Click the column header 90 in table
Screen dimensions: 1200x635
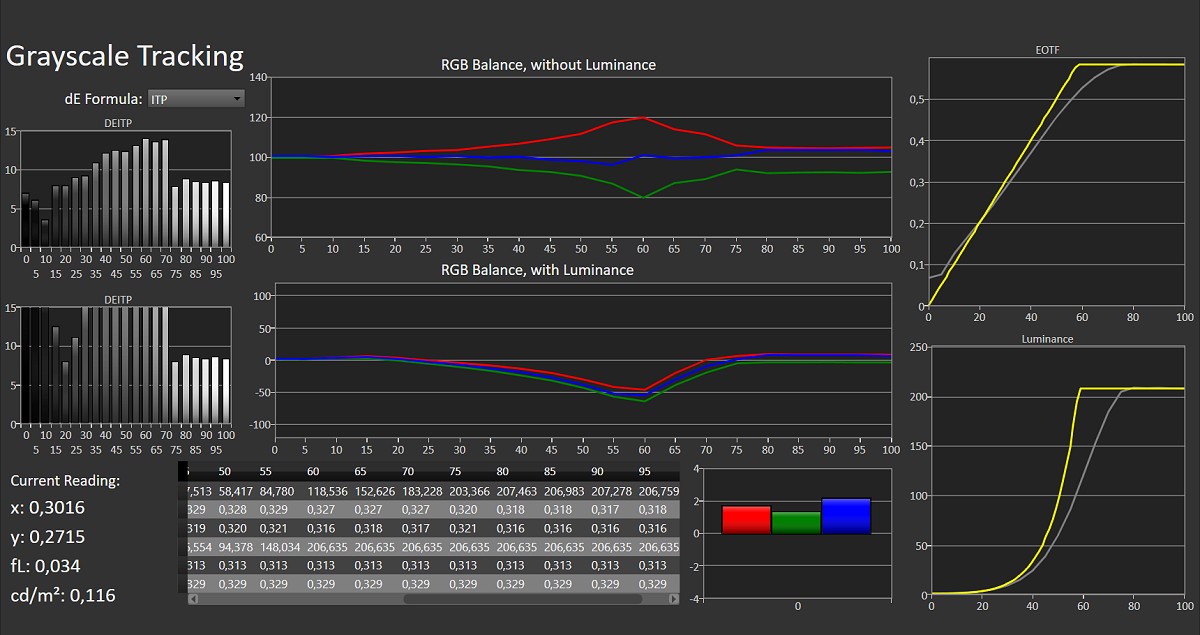(595, 471)
